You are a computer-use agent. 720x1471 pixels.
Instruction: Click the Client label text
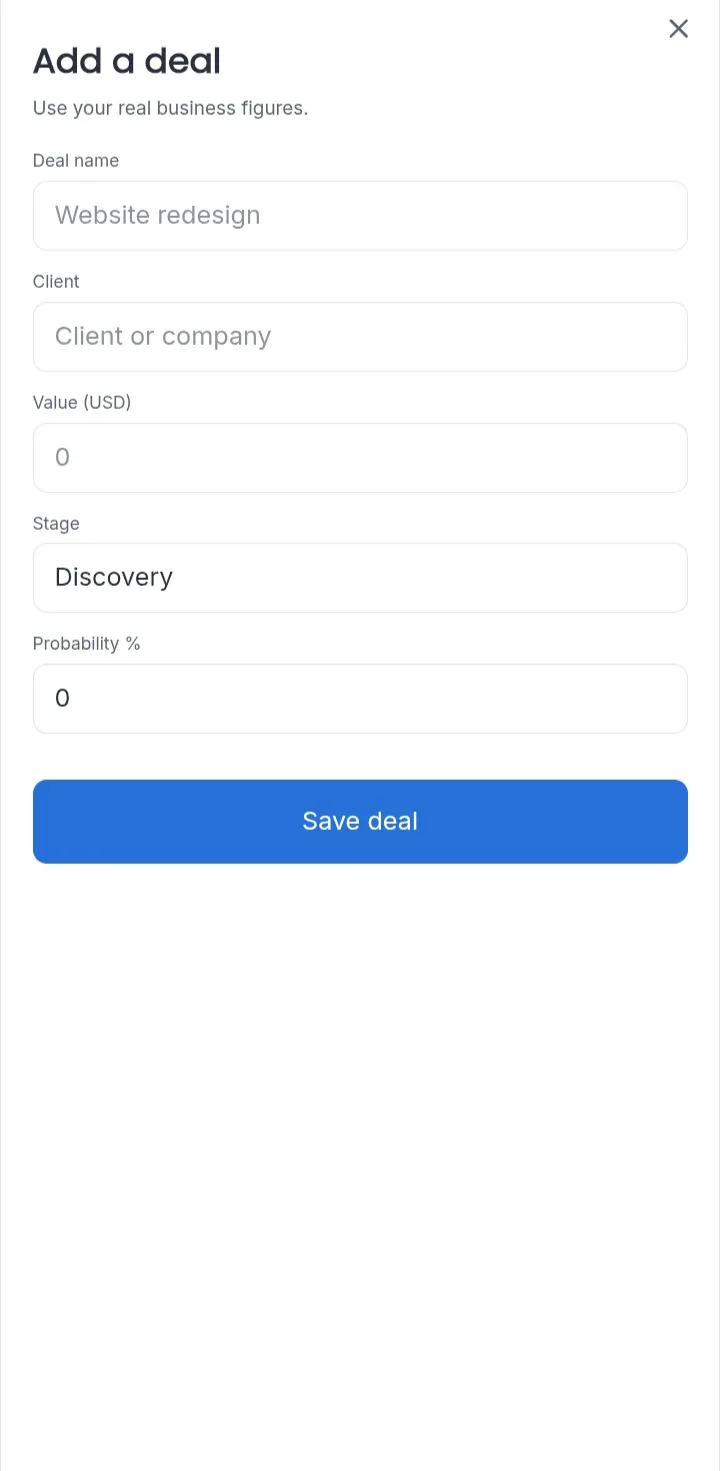pyautogui.click(x=56, y=281)
